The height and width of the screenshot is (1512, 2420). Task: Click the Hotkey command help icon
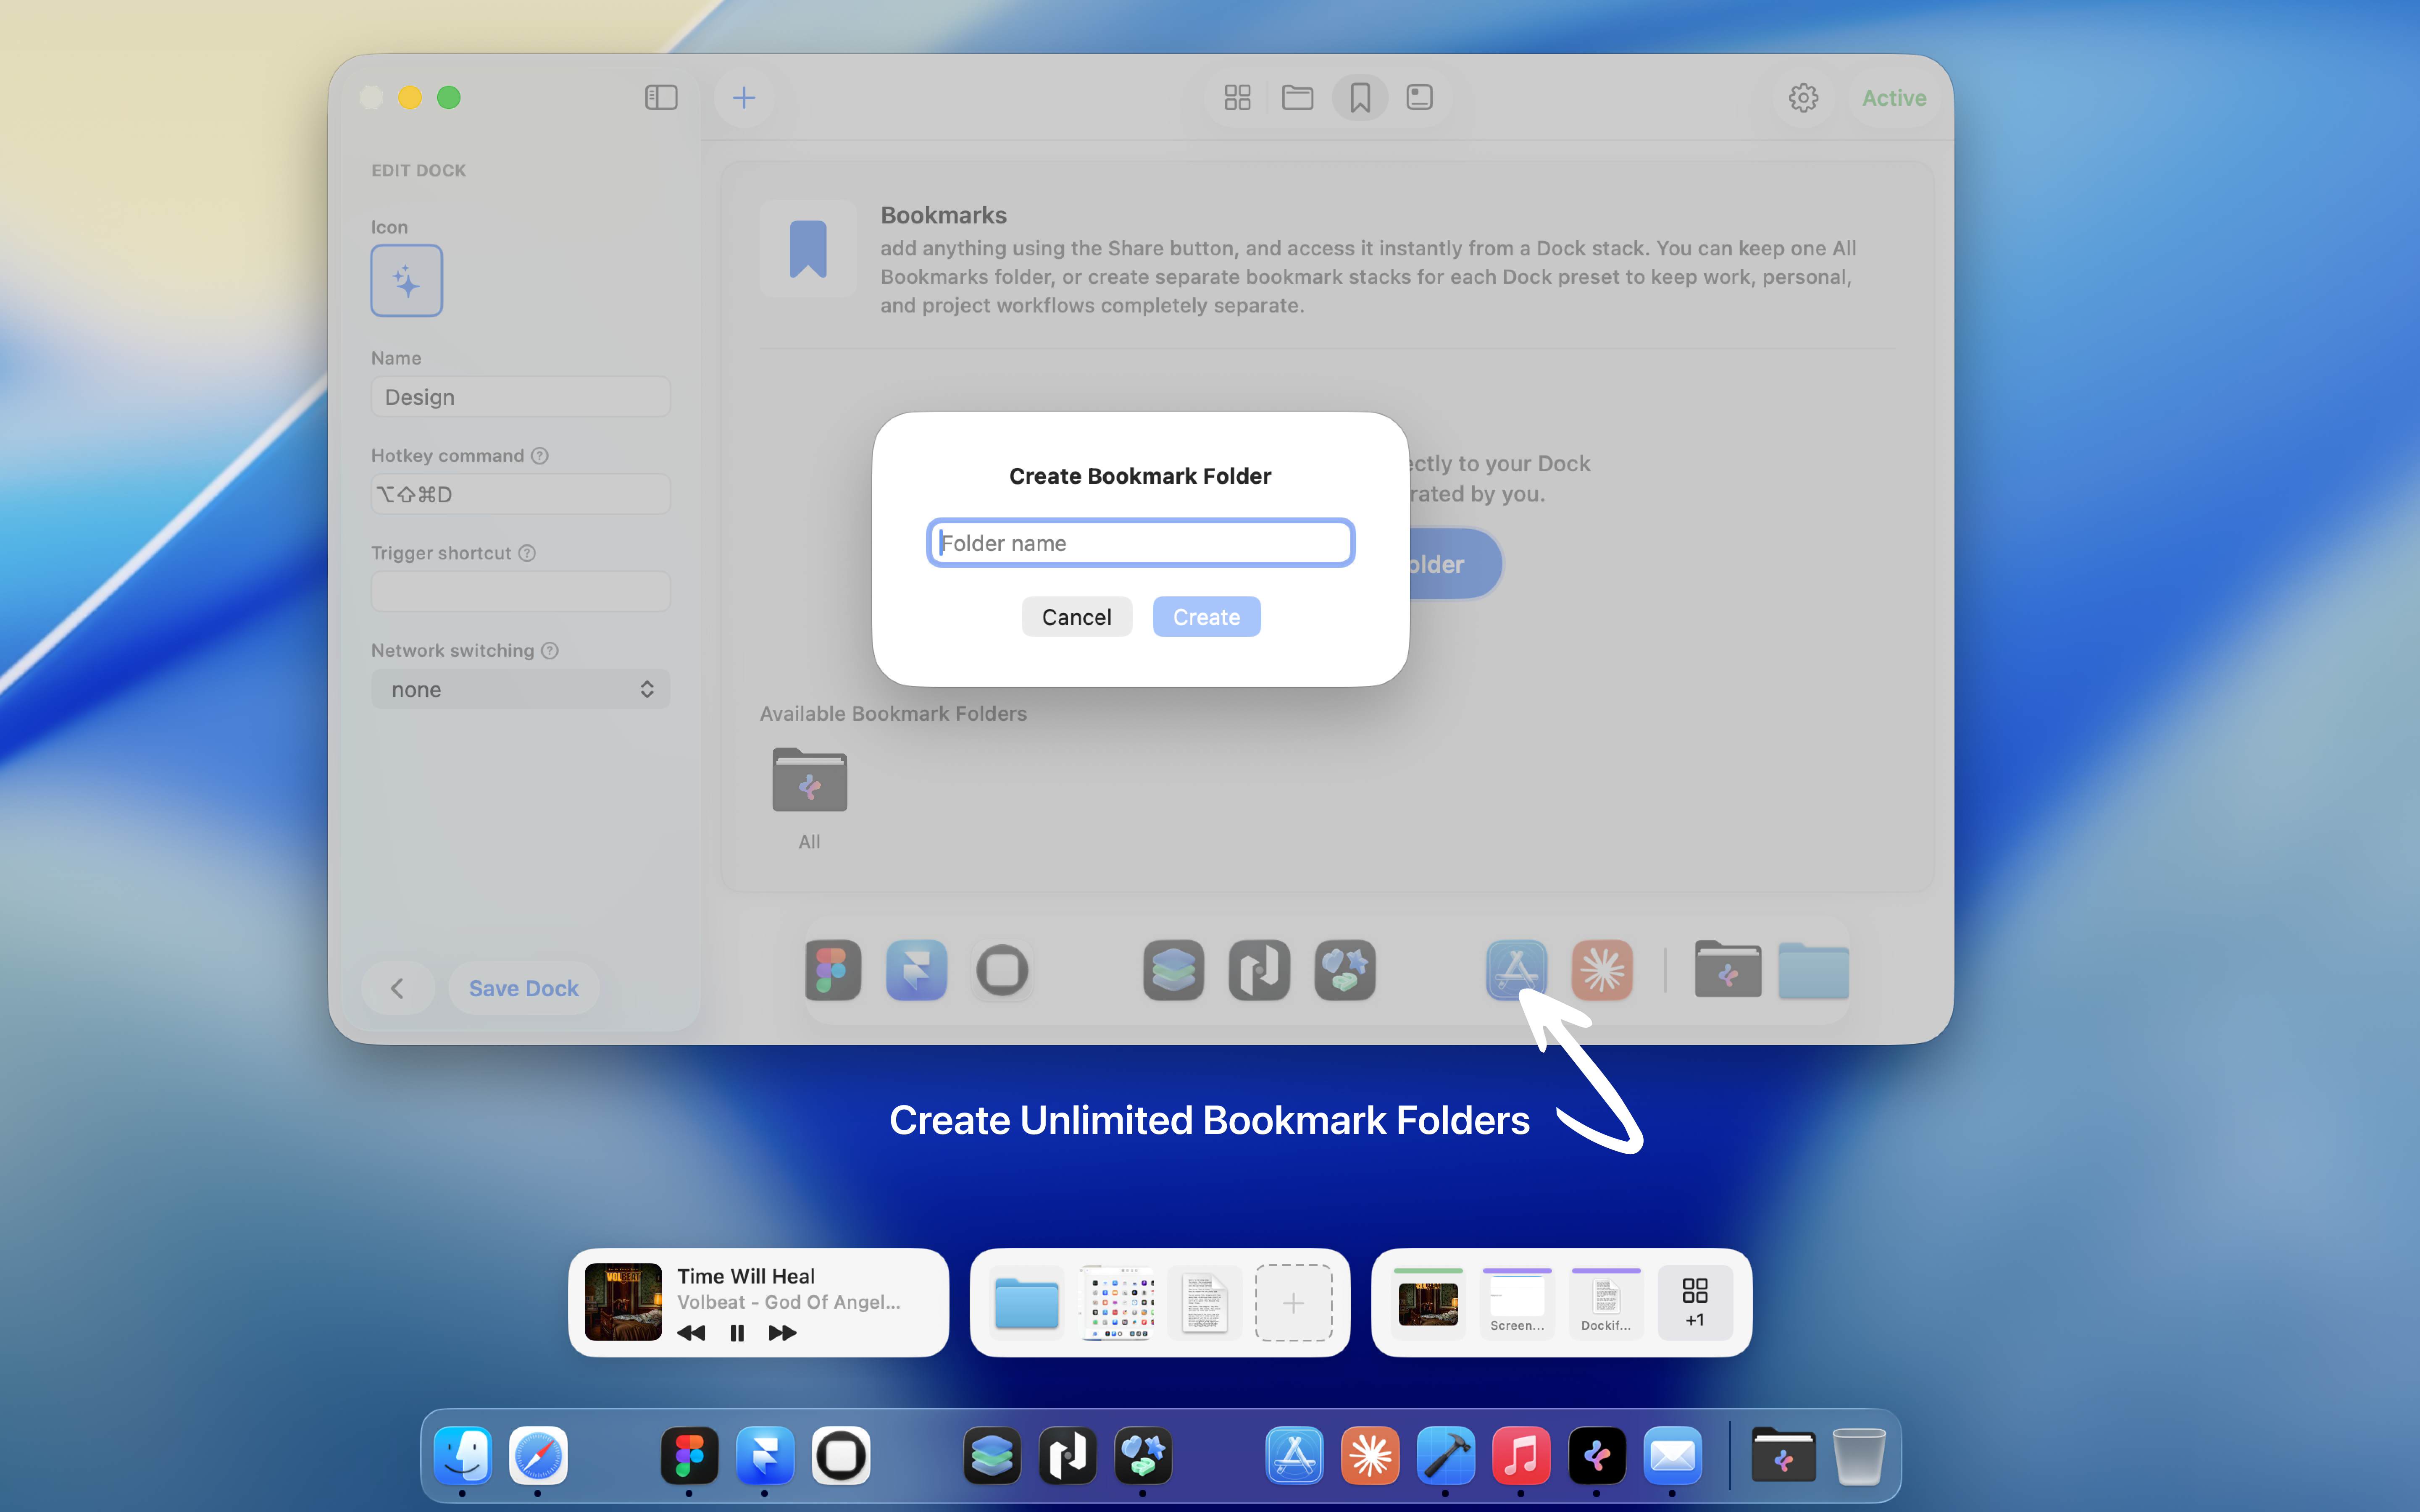(540, 456)
